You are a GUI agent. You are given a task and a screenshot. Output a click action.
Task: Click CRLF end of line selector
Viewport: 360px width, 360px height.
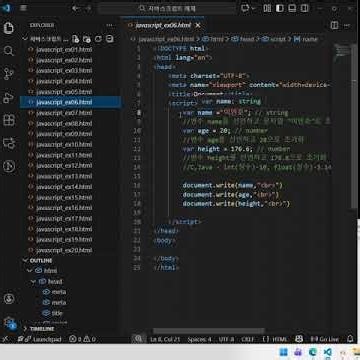(x=247, y=339)
